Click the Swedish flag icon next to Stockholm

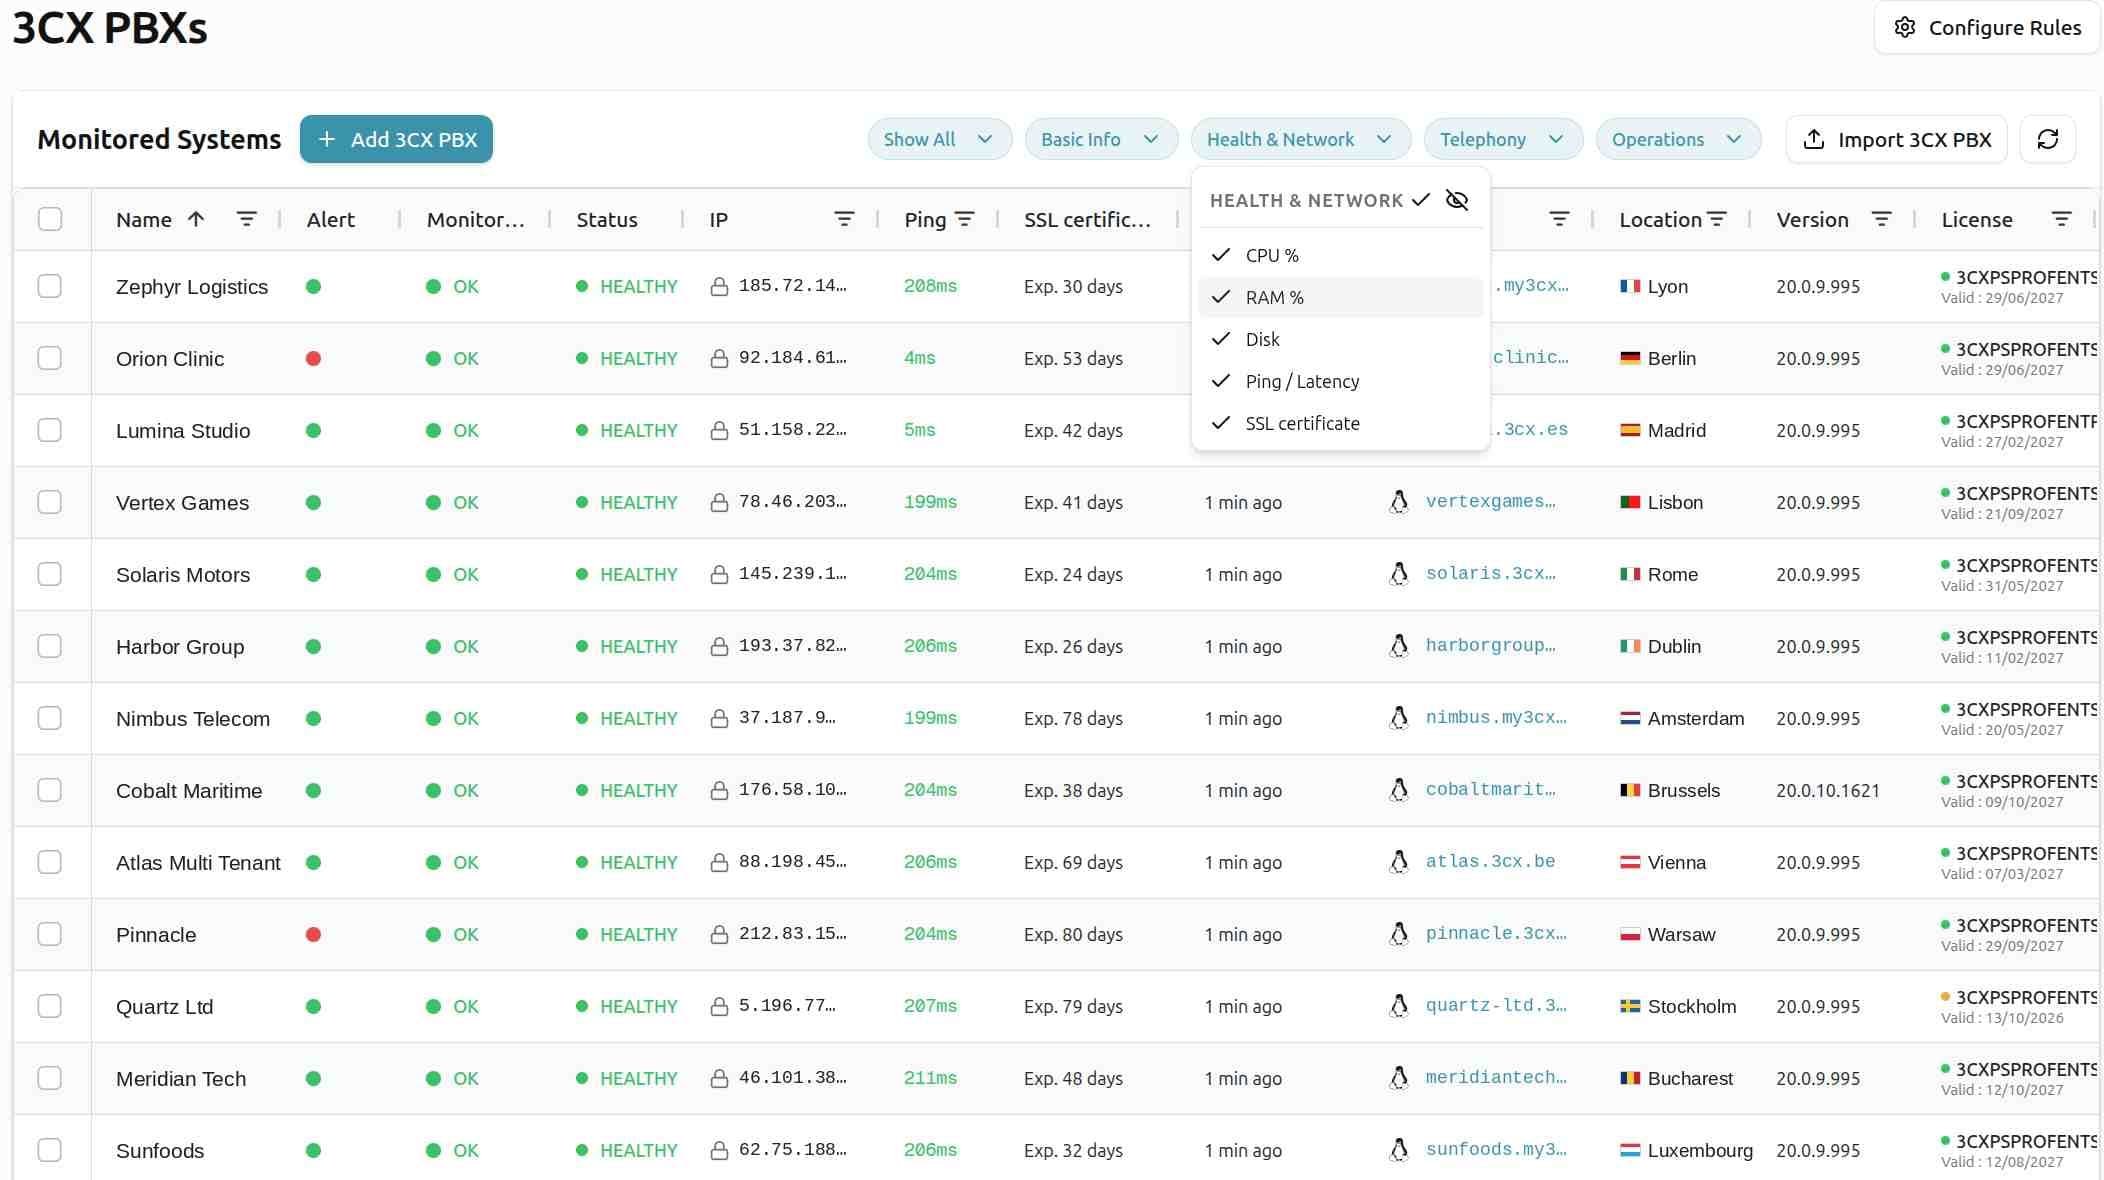point(1630,1006)
